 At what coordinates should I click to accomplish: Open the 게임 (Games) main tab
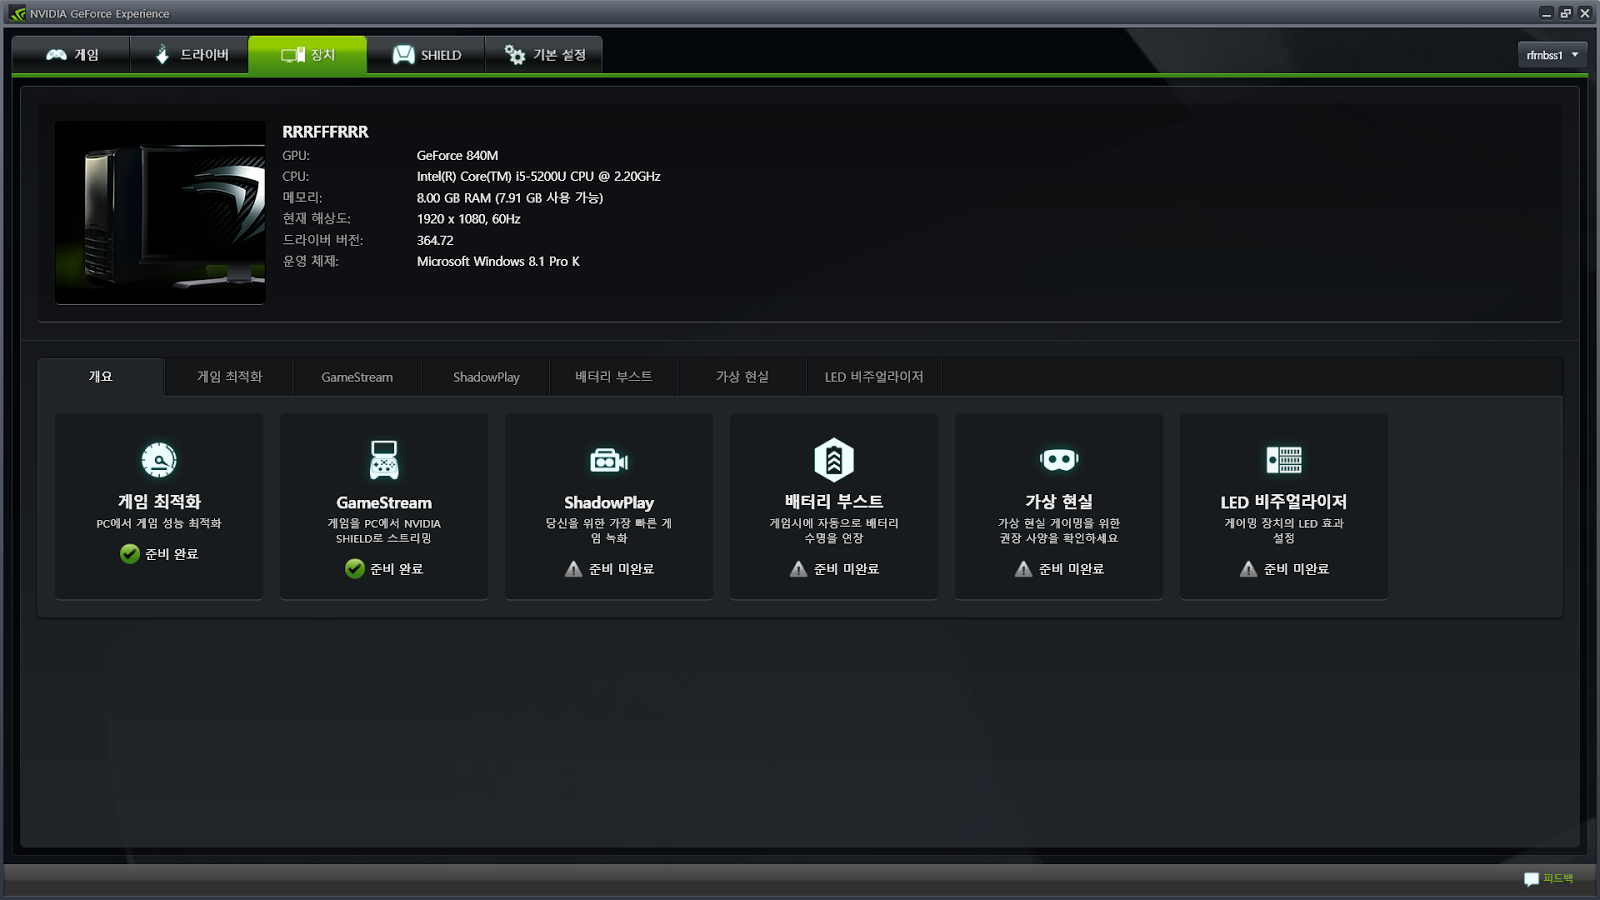pyautogui.click(x=71, y=55)
